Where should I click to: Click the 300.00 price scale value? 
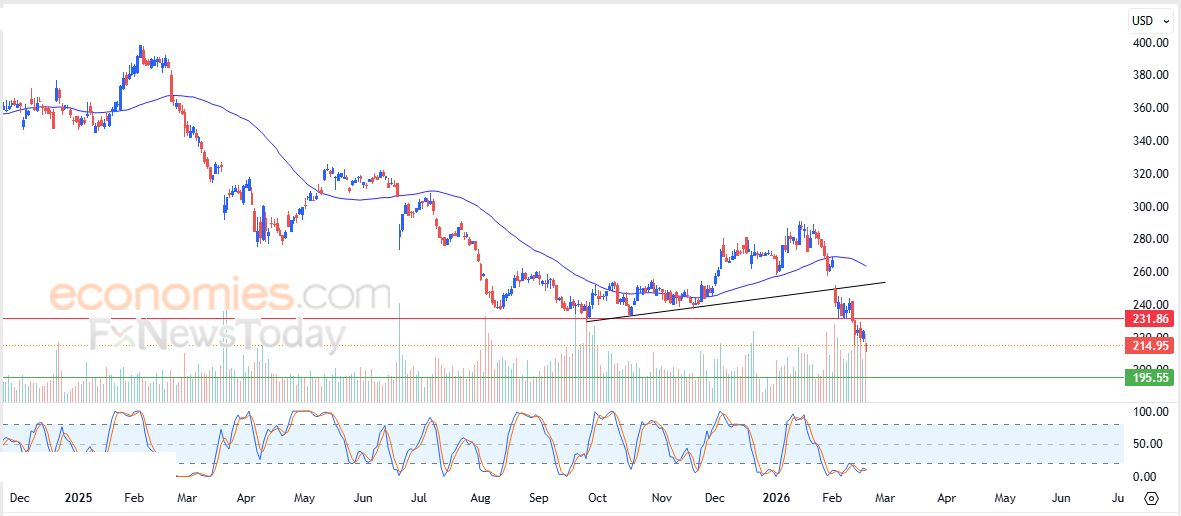(1151, 207)
